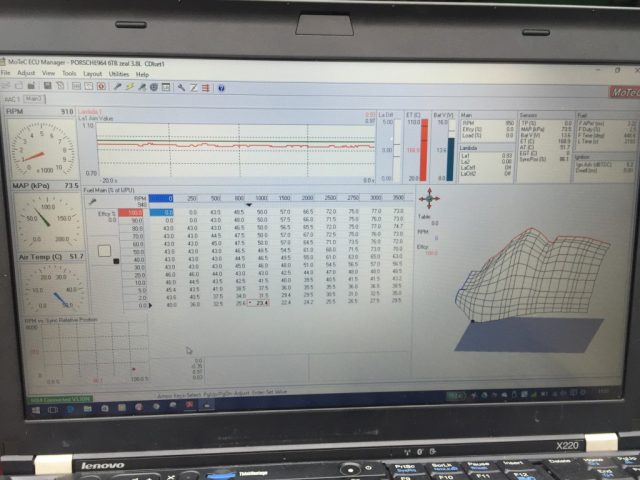Click the small wrench in Fuel Main panel

tap(93, 202)
